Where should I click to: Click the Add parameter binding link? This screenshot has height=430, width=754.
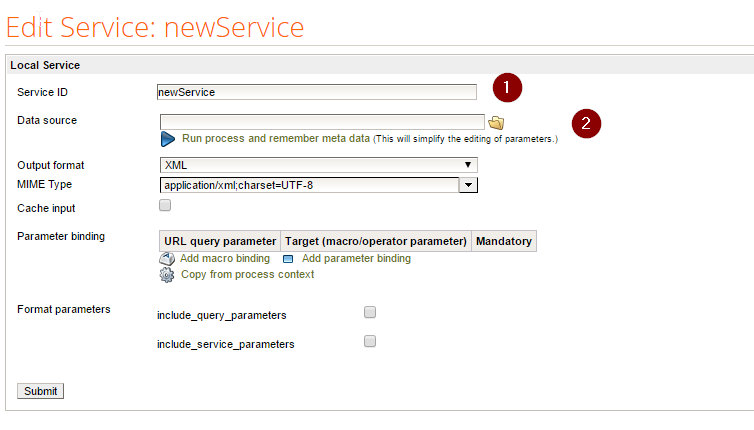pyautogui.click(x=356, y=258)
